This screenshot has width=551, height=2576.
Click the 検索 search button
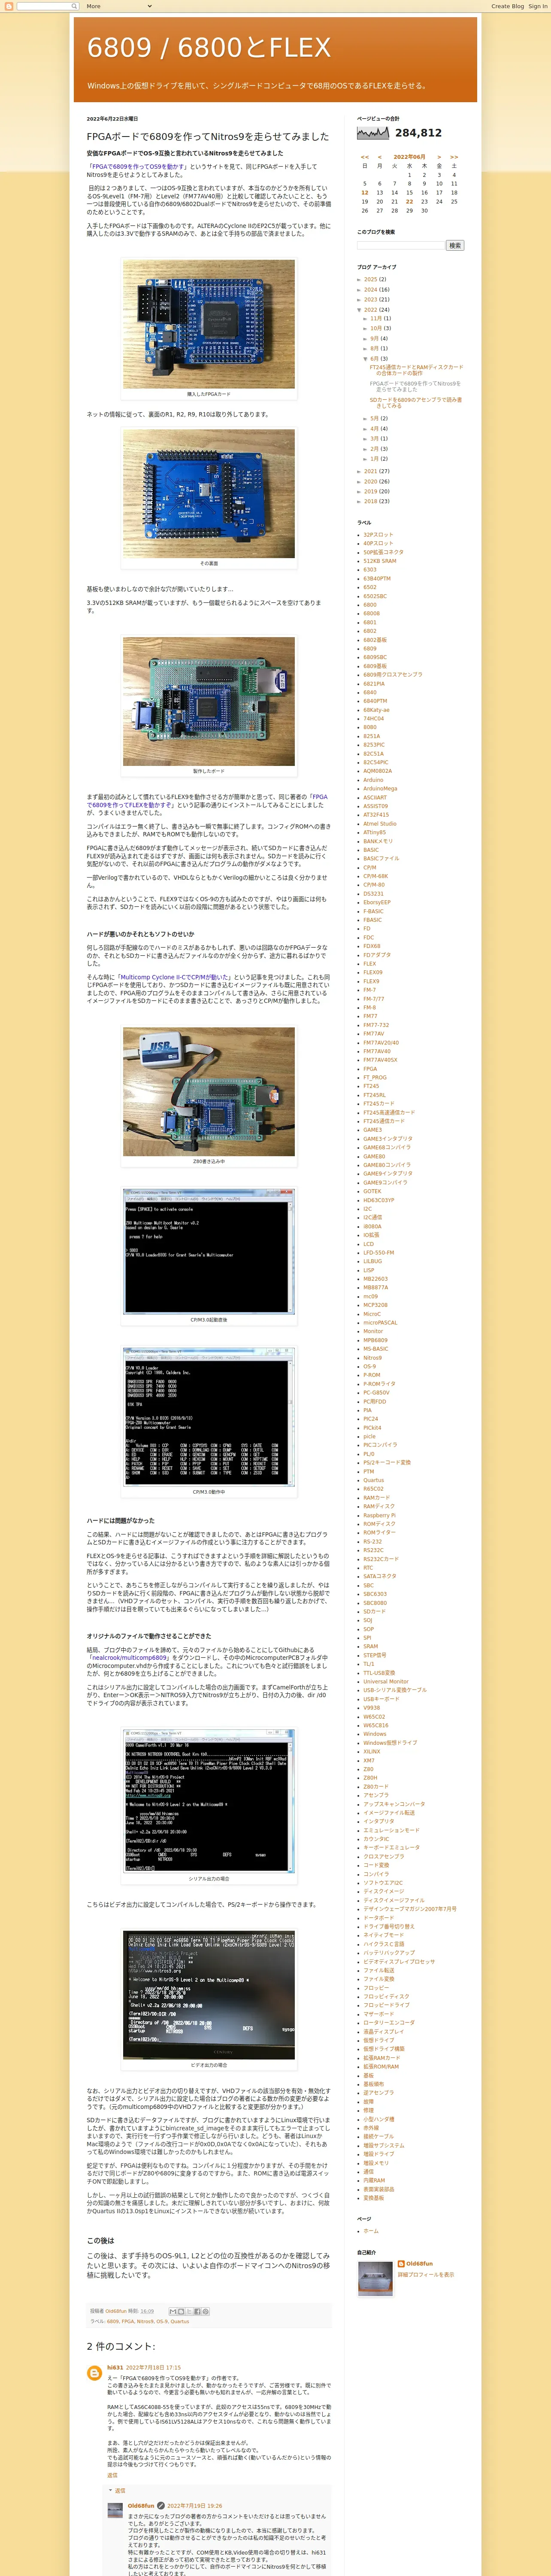pyautogui.click(x=455, y=245)
